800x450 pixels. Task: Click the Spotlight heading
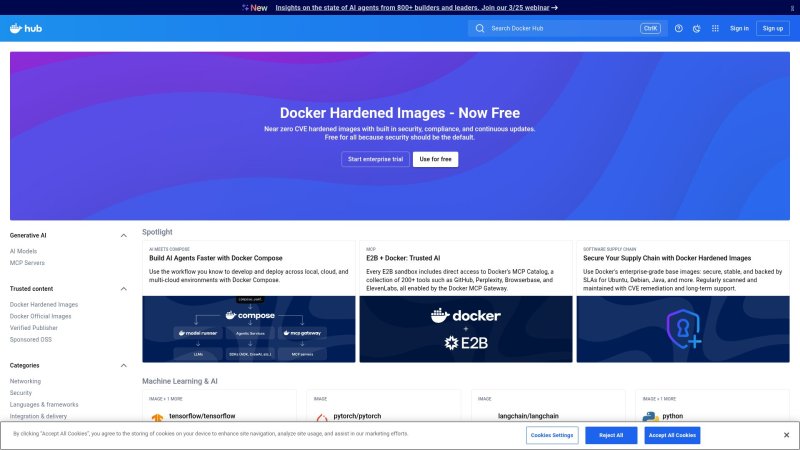[x=157, y=232]
